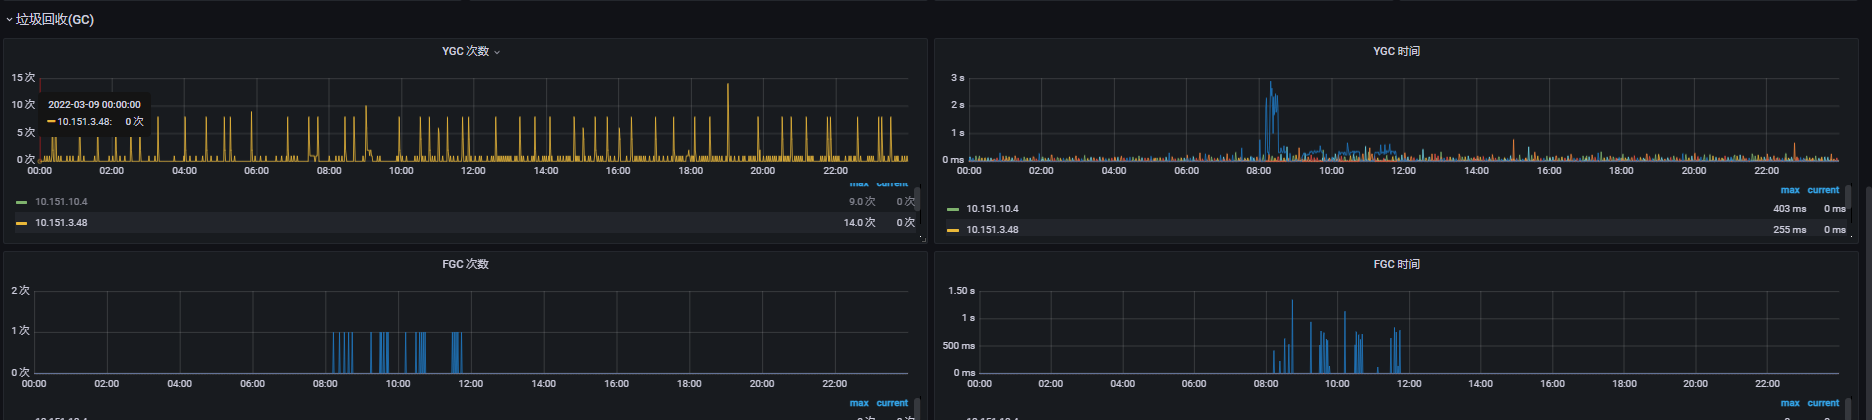
Task: Click the 12:00 x-axis label in YGC 次数 chart
Action: pyautogui.click(x=473, y=171)
